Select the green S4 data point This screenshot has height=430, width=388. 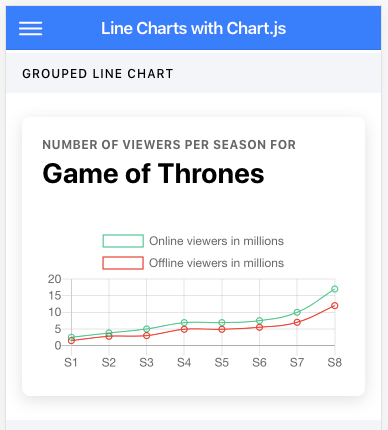click(x=184, y=322)
